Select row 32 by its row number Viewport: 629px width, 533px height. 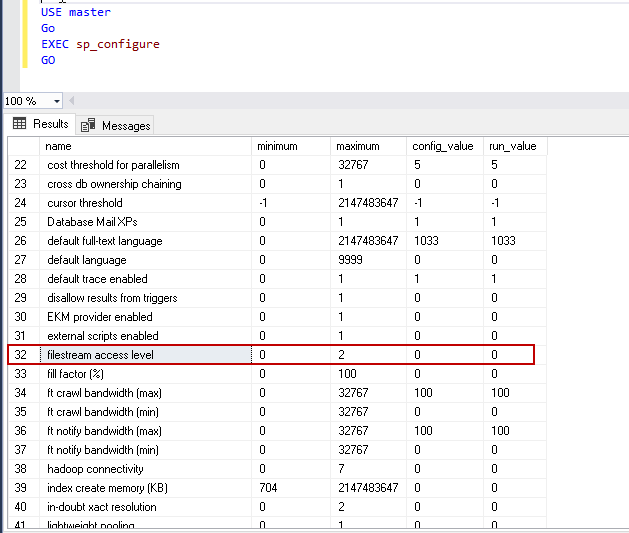pos(22,355)
